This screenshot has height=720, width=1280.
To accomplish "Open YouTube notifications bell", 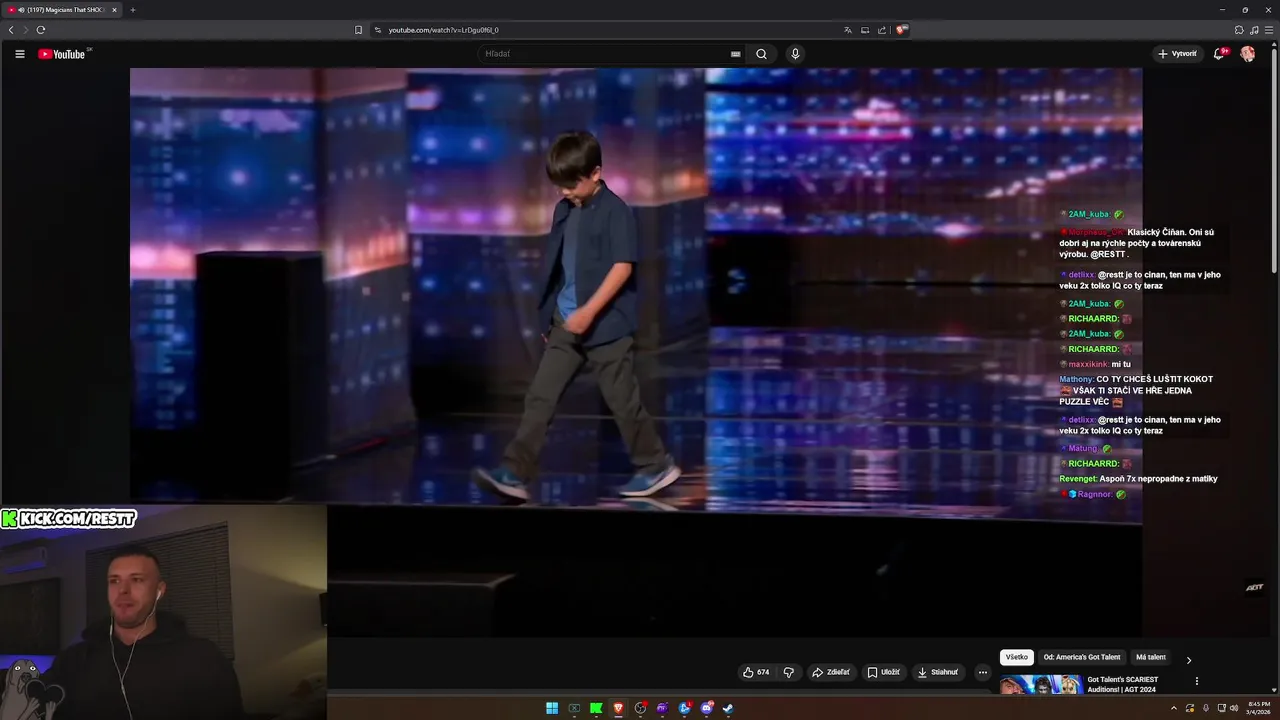I will [x=1219, y=54].
